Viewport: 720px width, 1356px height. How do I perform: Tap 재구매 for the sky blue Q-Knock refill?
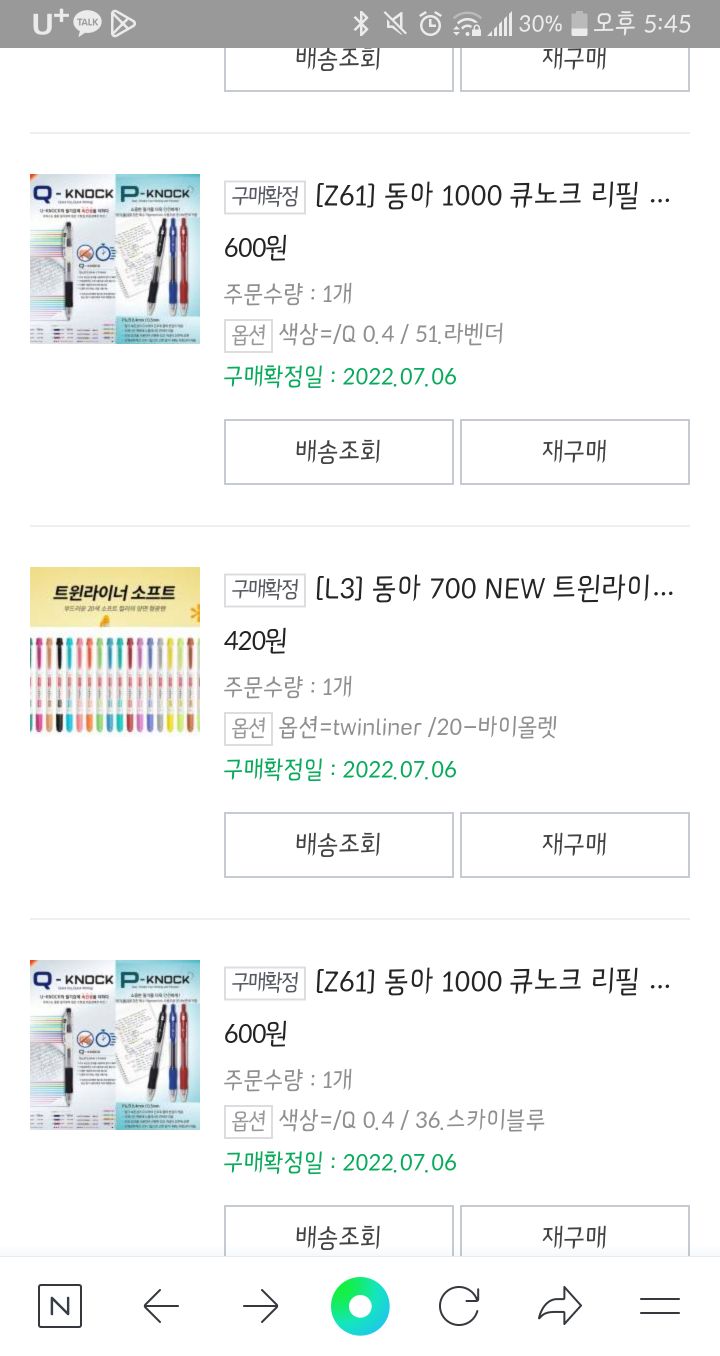[x=574, y=1235]
